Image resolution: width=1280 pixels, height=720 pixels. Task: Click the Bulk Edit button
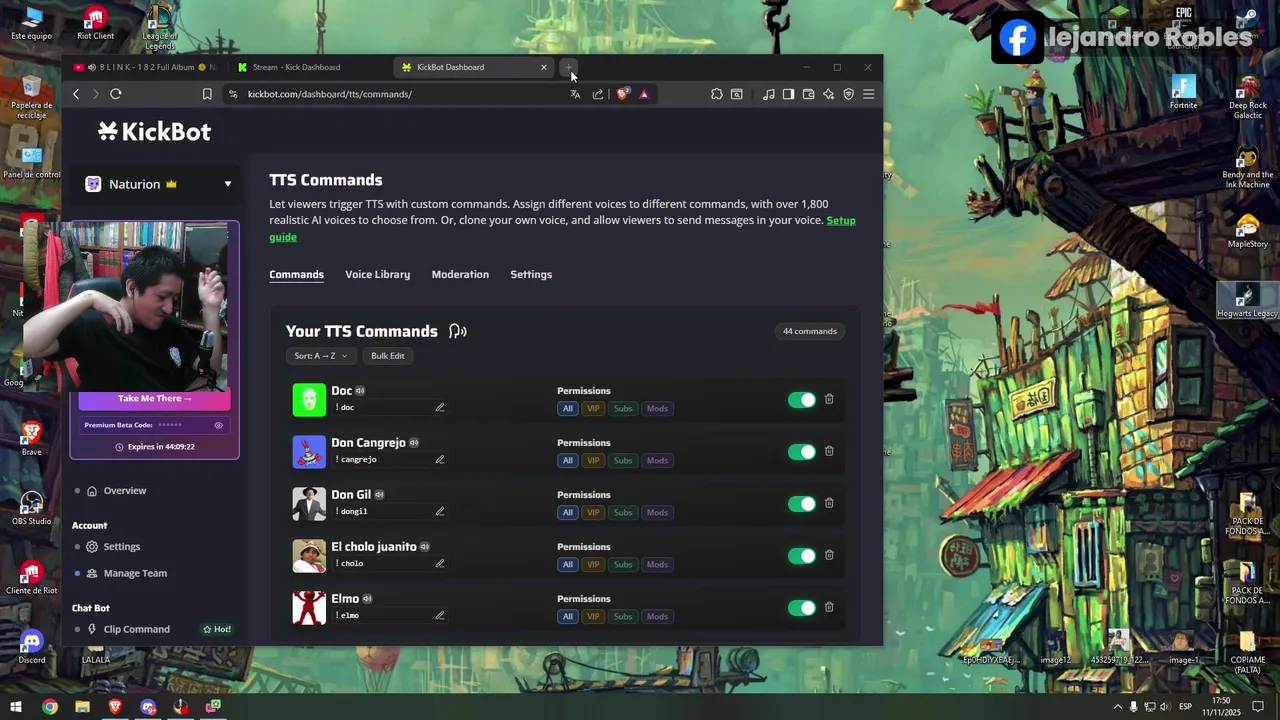pos(388,356)
